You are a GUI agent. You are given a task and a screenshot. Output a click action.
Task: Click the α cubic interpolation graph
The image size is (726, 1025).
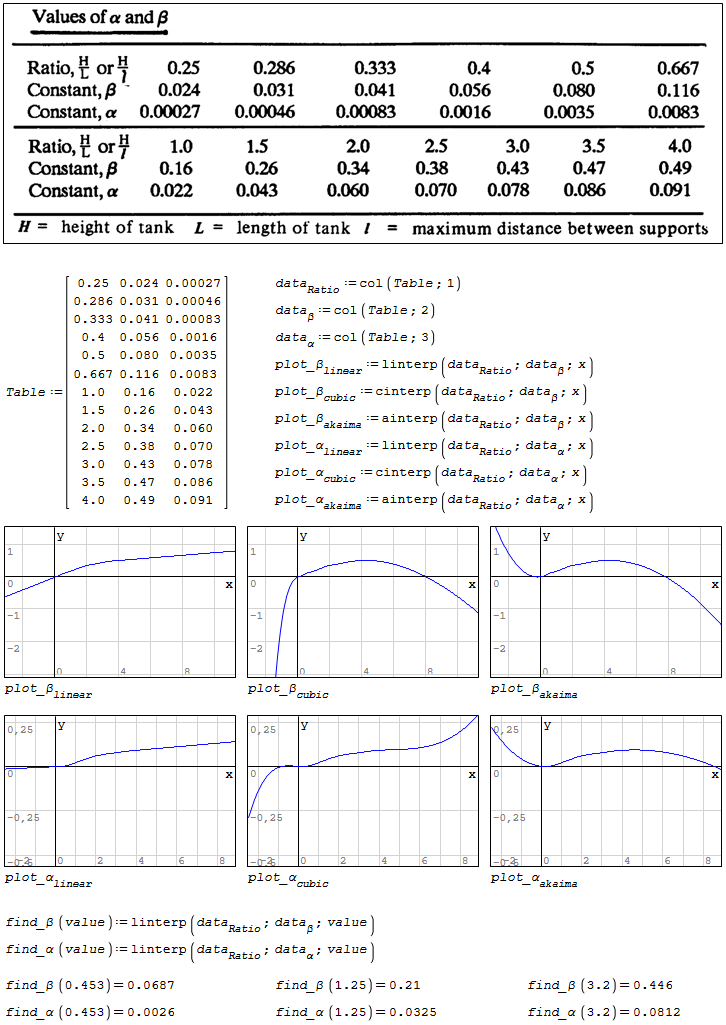(363, 790)
